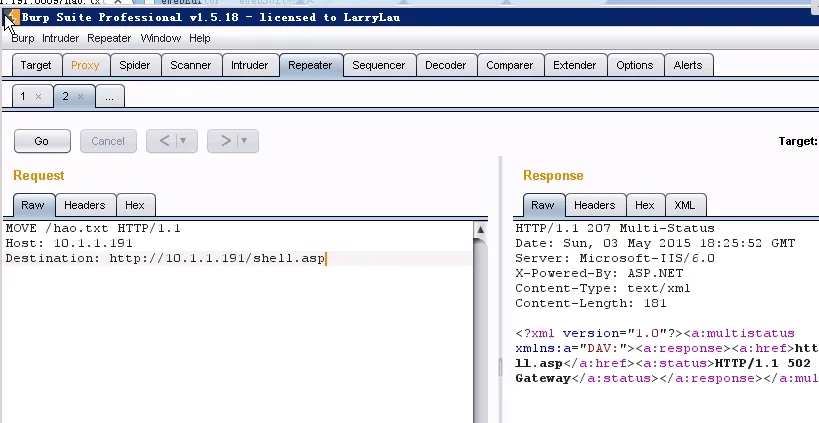The height and width of the screenshot is (423, 819).
Task: Expand the forward history dropdown arrow
Action: [x=244, y=141]
